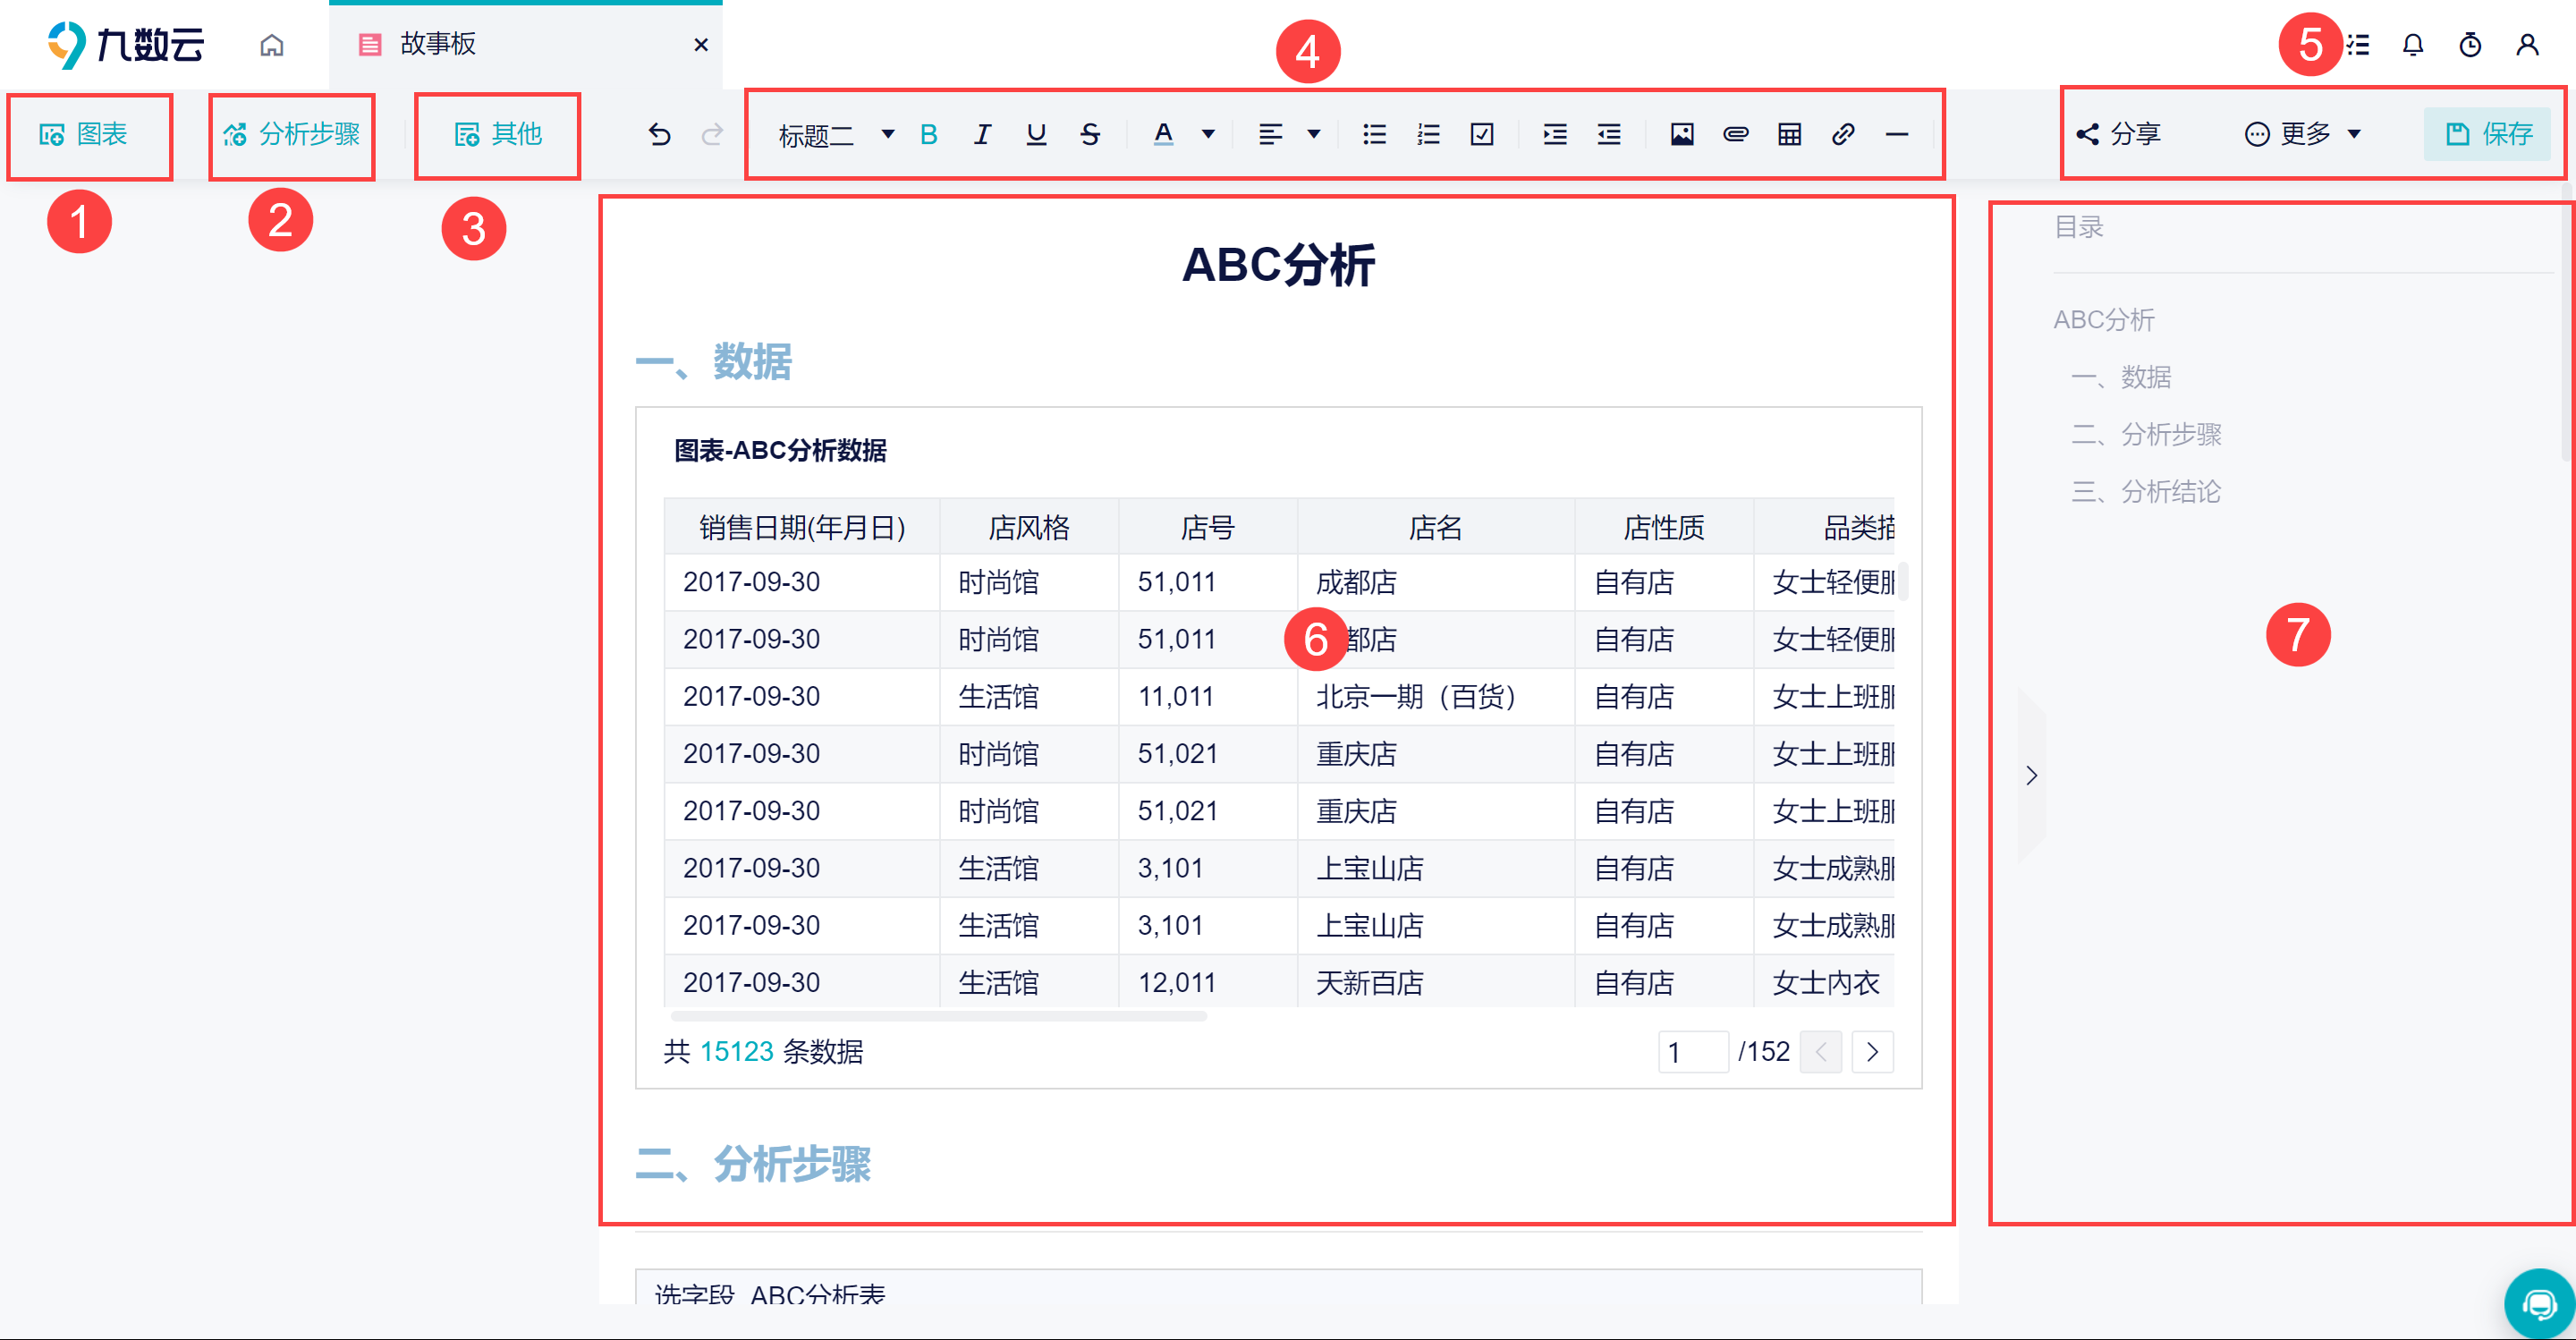This screenshot has width=2576, height=1340.
Task: Open the font color dropdown arrow
Action: click(x=1208, y=134)
